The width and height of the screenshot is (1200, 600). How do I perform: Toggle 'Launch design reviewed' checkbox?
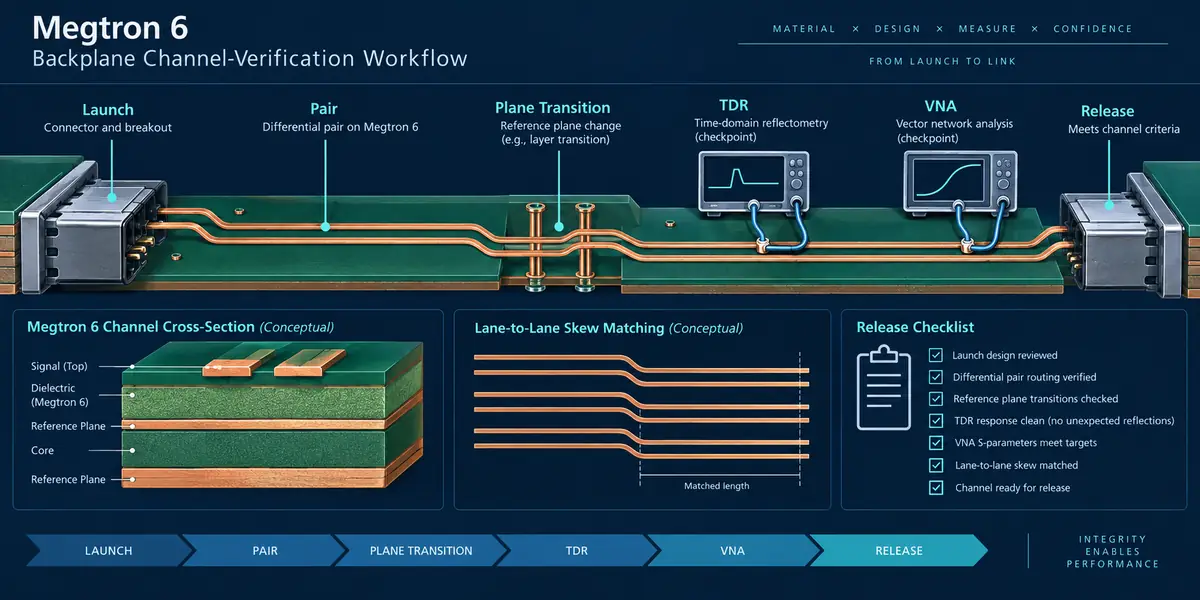[x=936, y=355]
